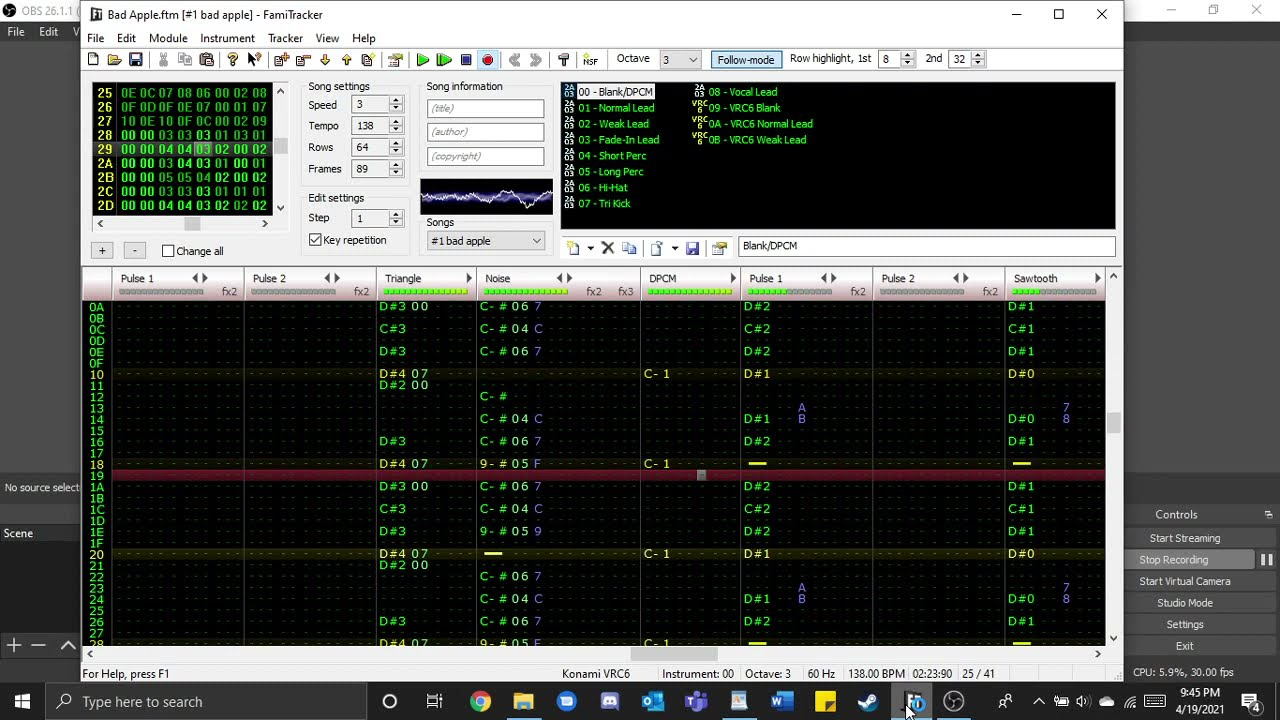The width and height of the screenshot is (1280, 720).
Task: Uncheck the Key repetition checkbox
Action: click(315, 240)
